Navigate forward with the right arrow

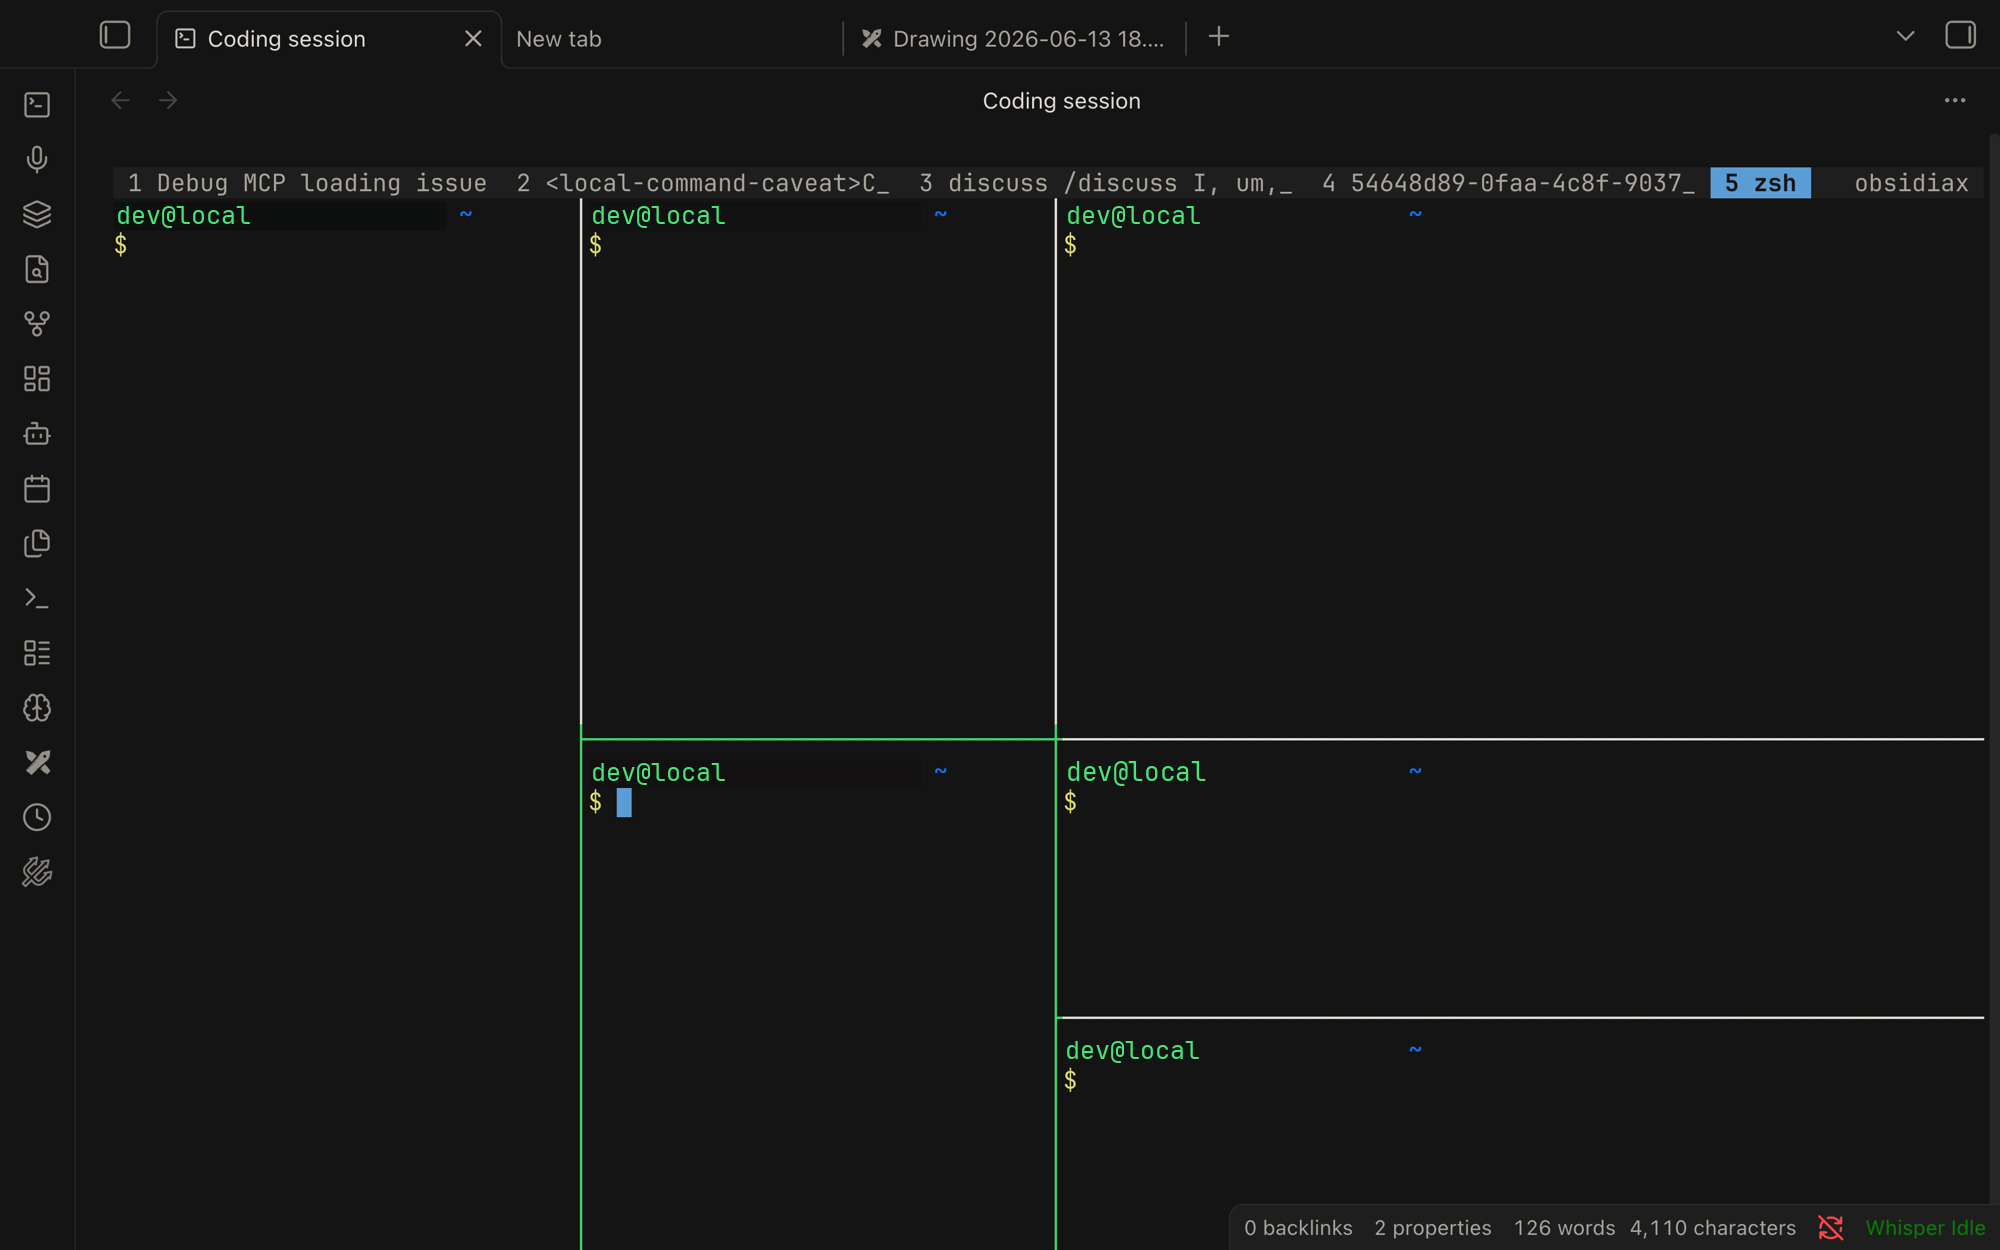168,100
